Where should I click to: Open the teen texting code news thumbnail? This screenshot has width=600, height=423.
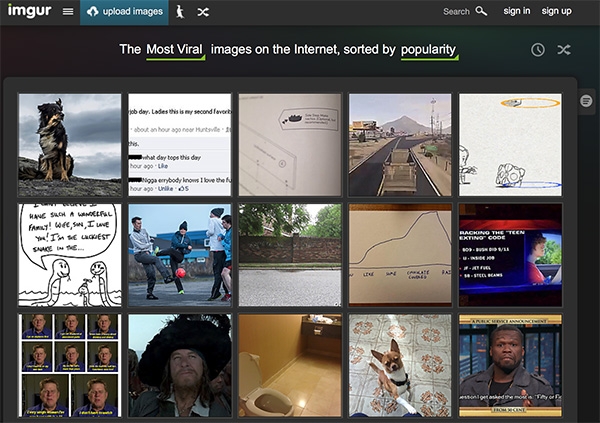(x=510, y=255)
